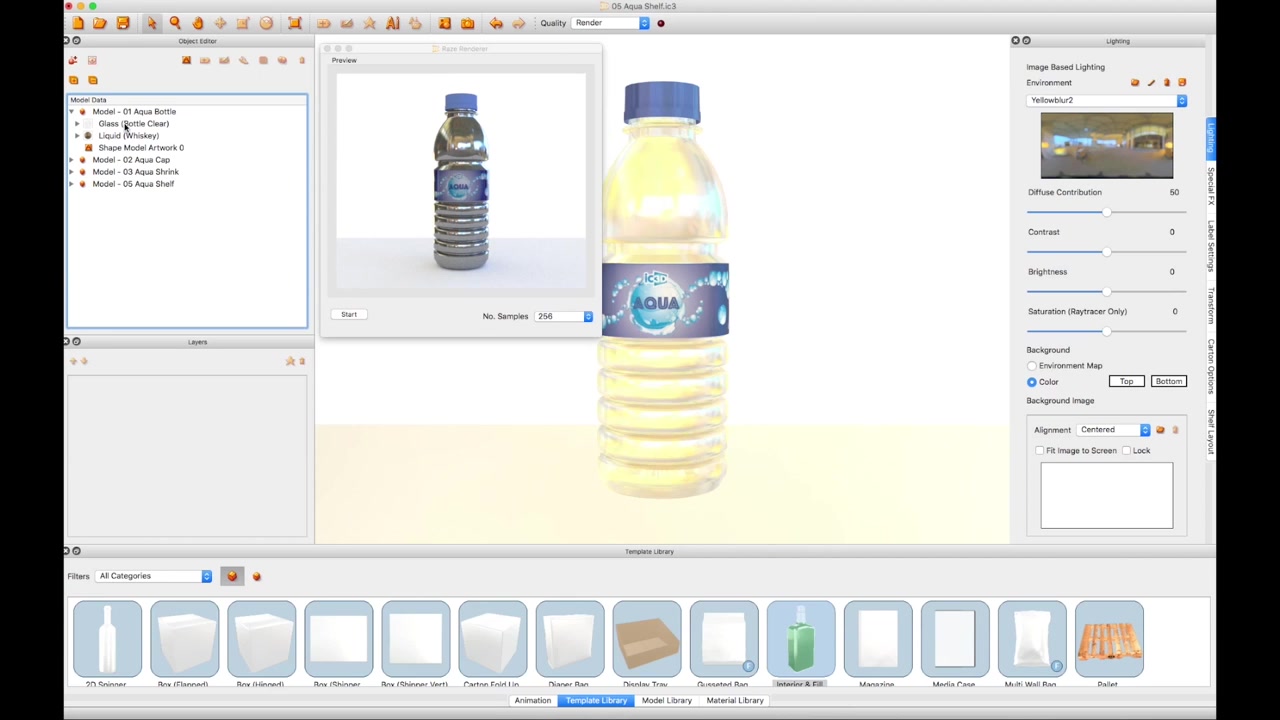1280x720 pixels.
Task: Click the small red ball filter icon
Action: [x=256, y=577]
